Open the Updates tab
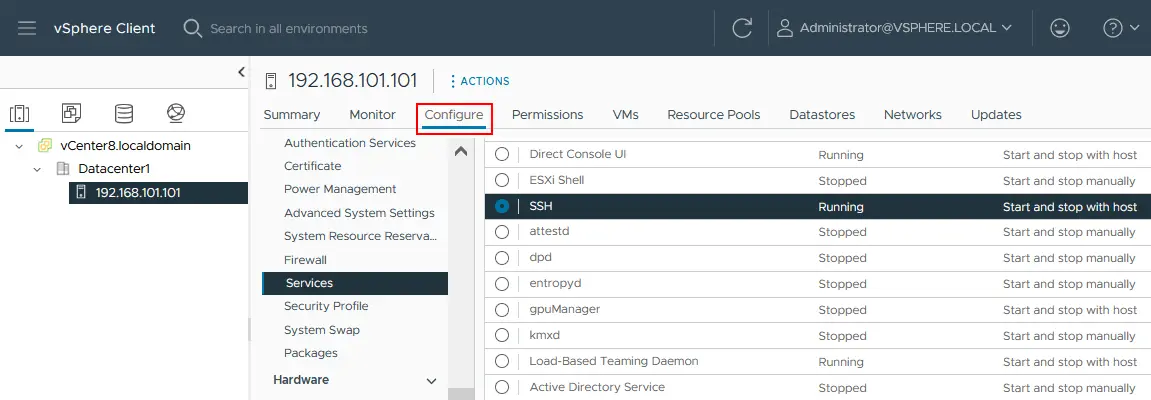The width and height of the screenshot is (1151, 400). point(996,114)
